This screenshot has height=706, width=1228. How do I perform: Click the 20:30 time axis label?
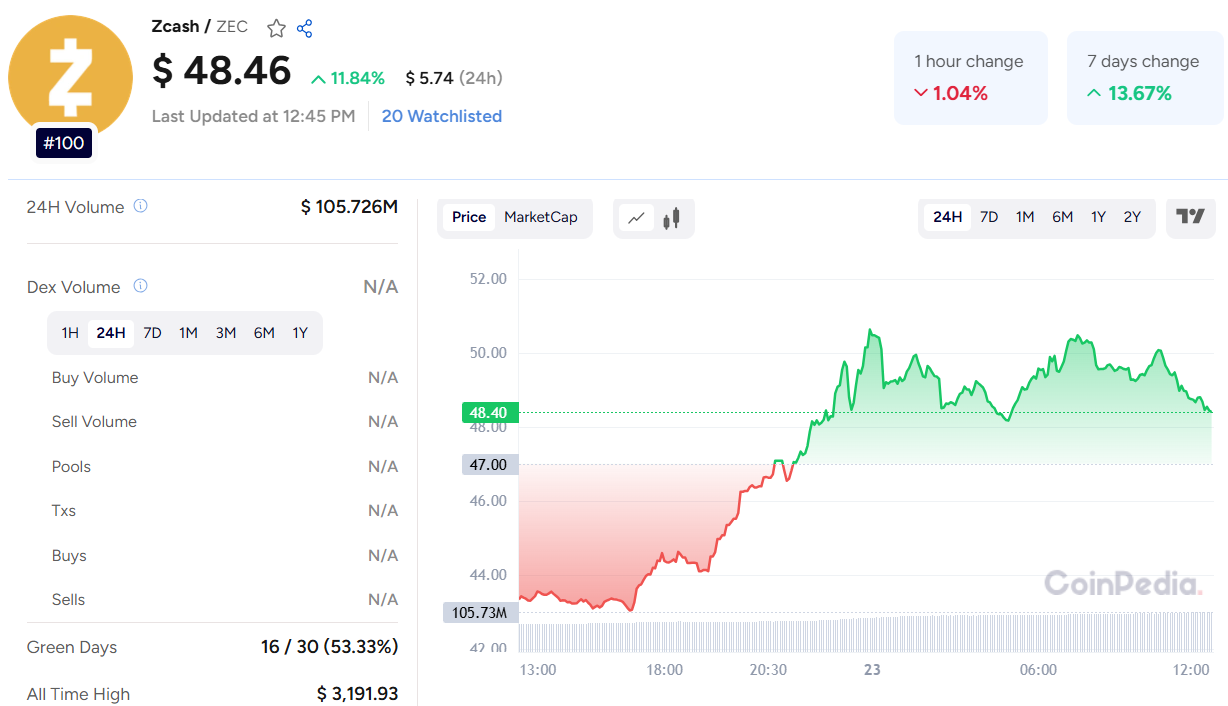(767, 670)
